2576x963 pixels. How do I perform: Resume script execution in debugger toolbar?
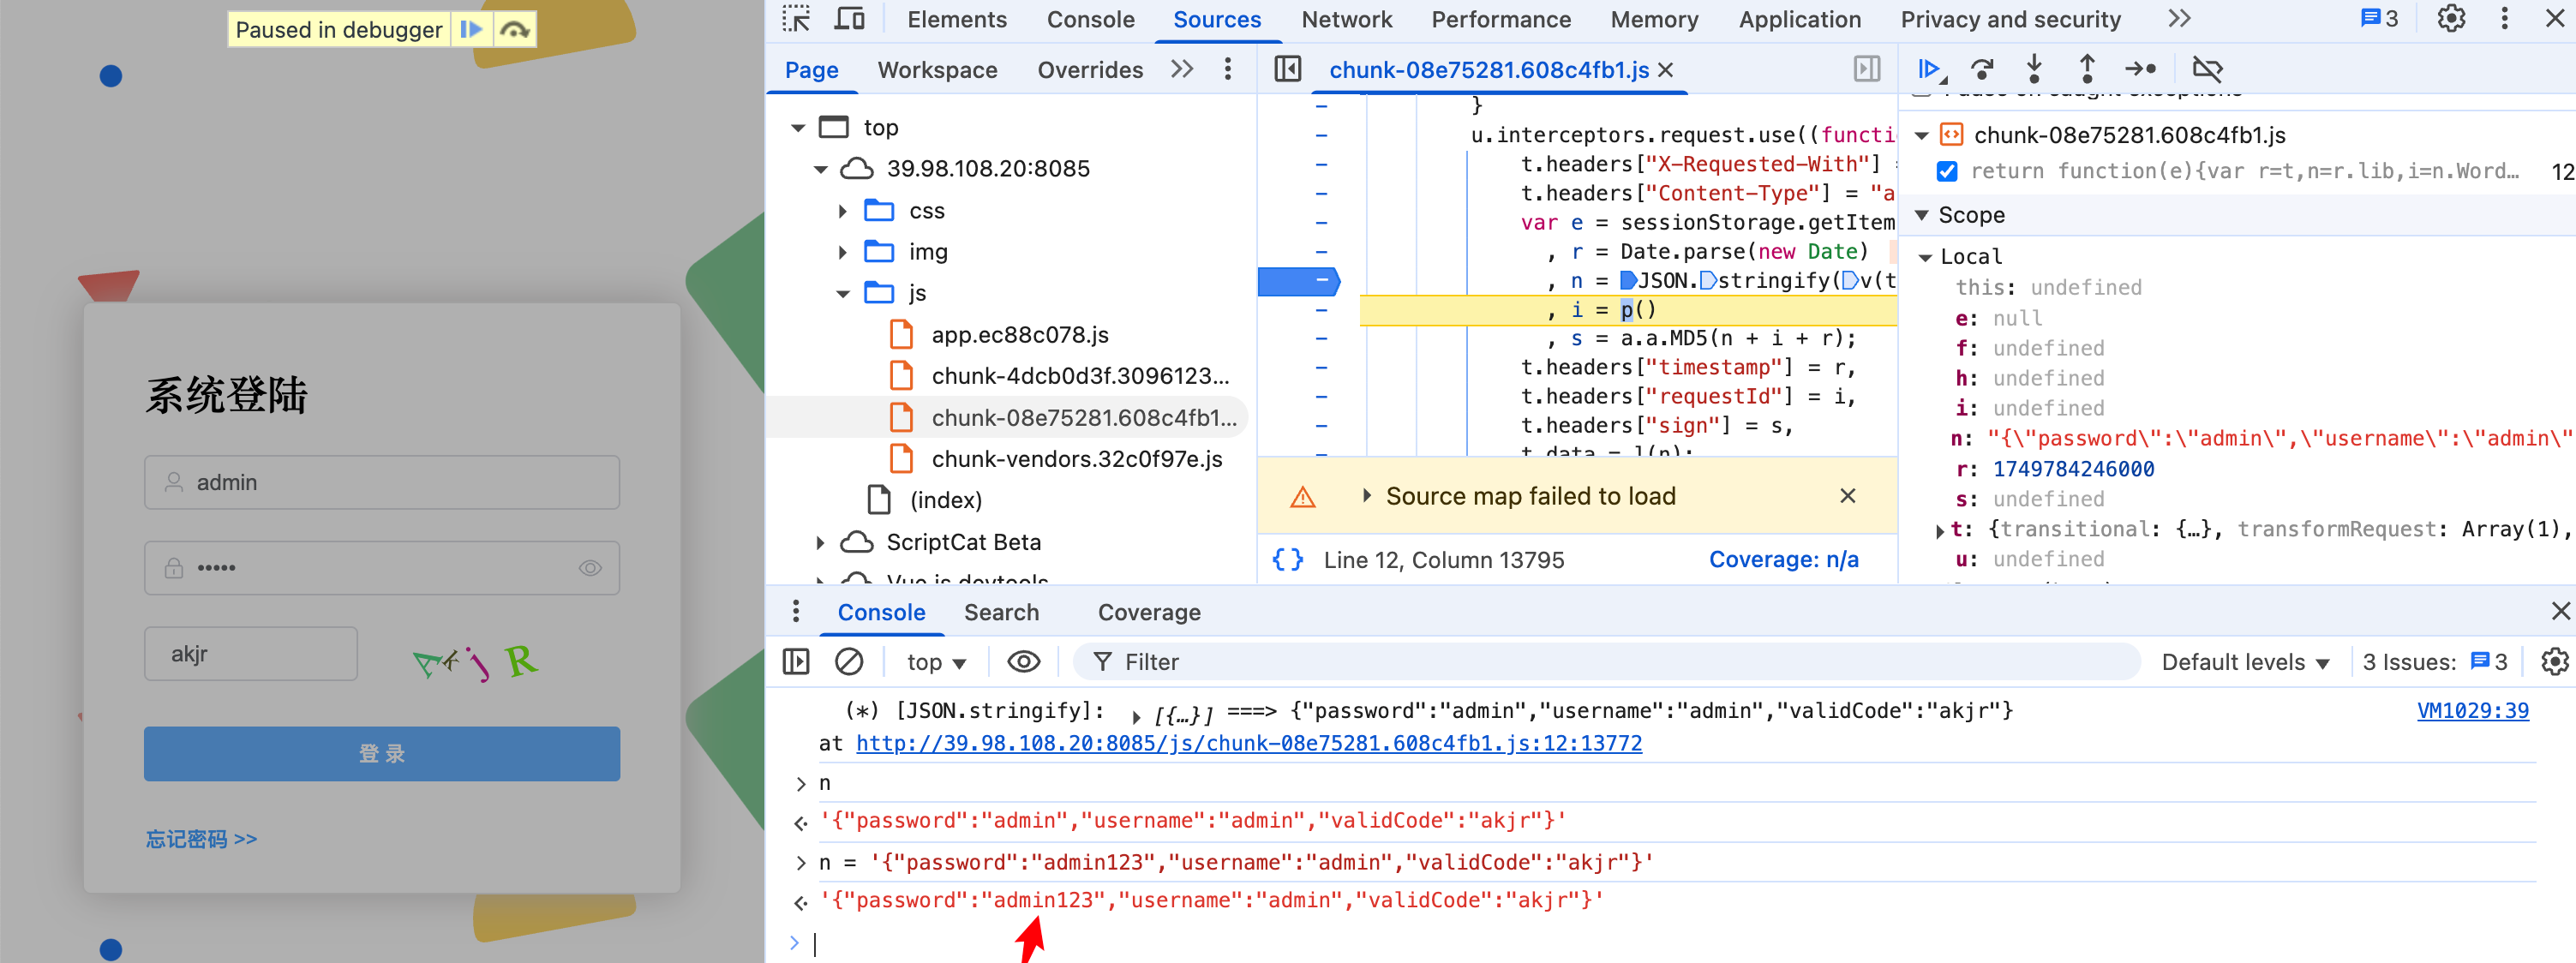(1930, 69)
